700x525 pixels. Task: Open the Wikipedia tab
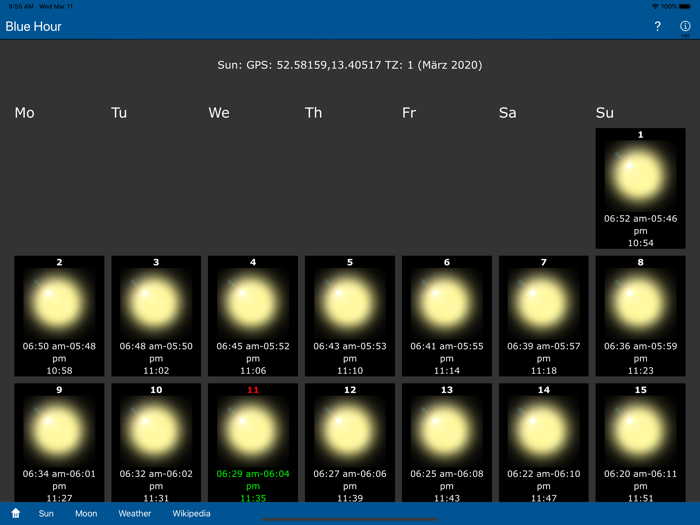pyautogui.click(x=192, y=513)
